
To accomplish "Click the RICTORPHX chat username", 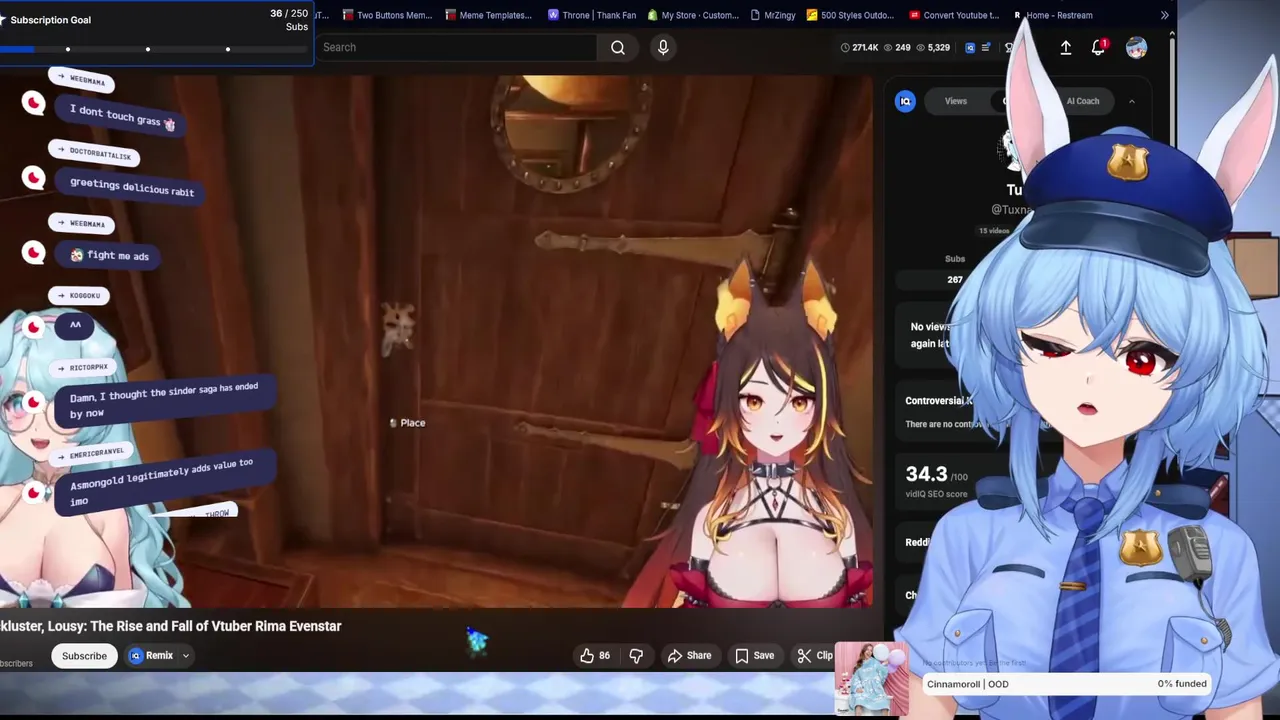I will point(83,367).
